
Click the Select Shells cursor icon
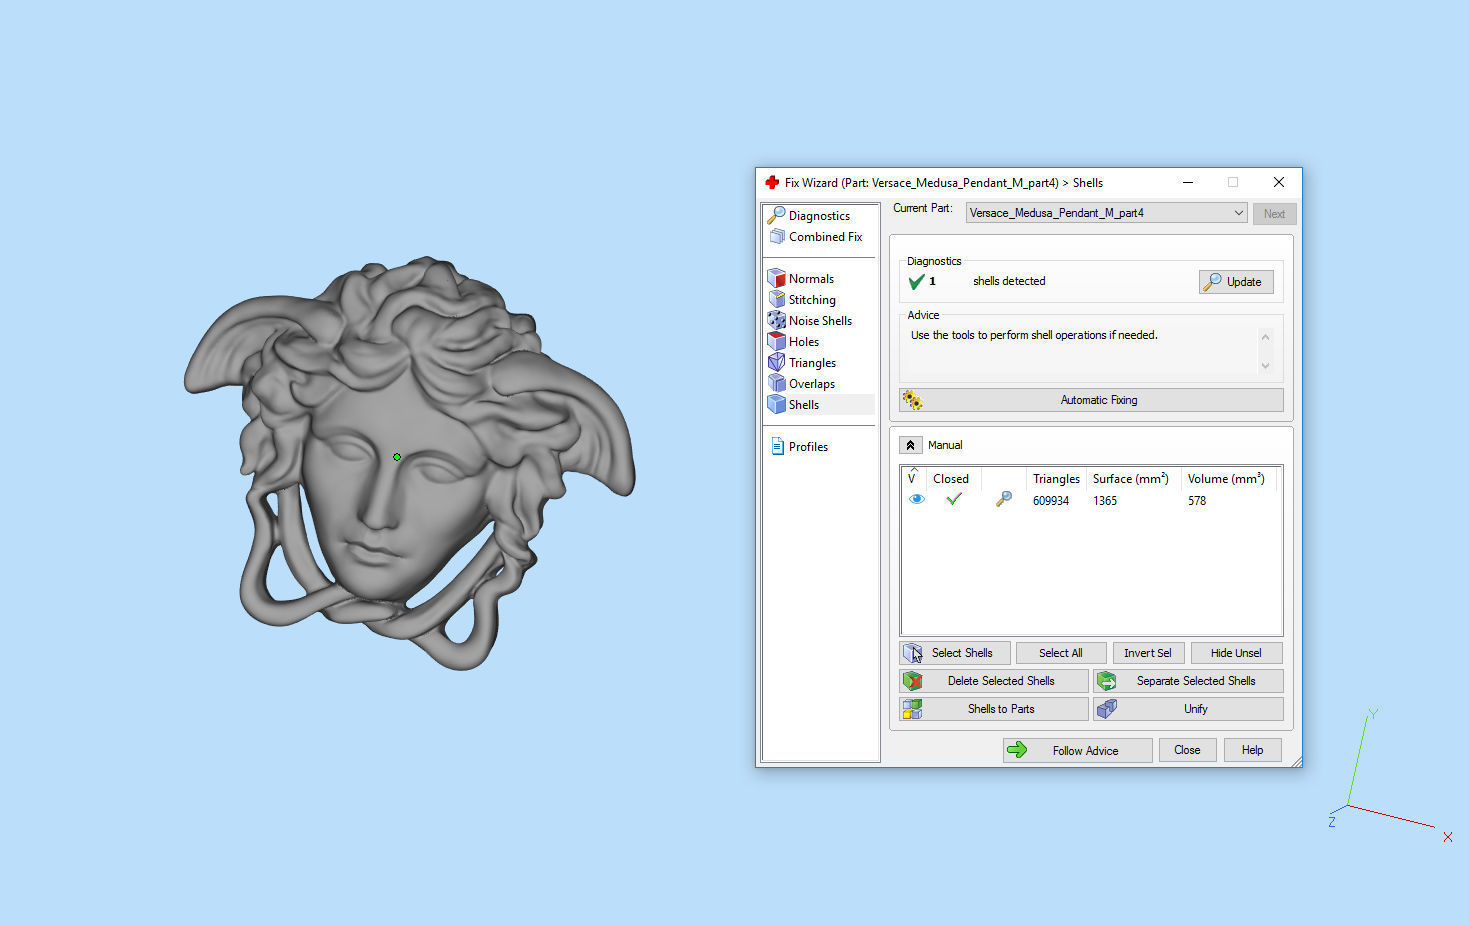tap(913, 653)
